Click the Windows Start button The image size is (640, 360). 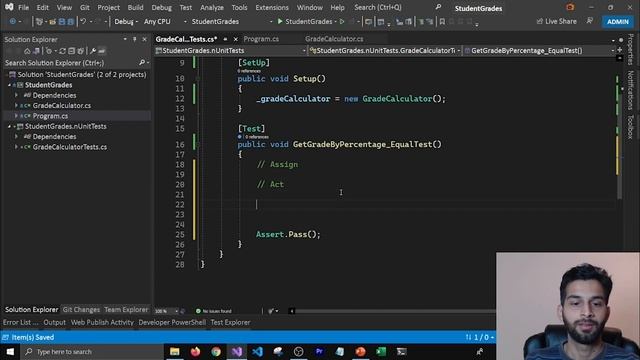click(x=10, y=351)
